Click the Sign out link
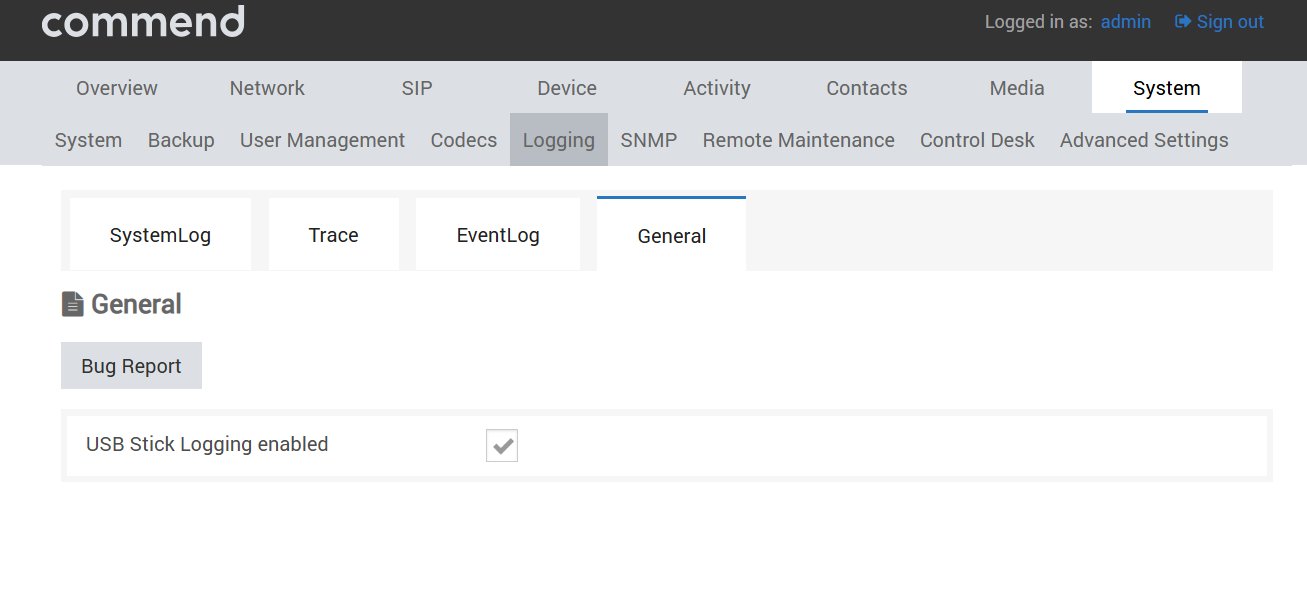The image size is (1307, 597). click(x=1219, y=21)
